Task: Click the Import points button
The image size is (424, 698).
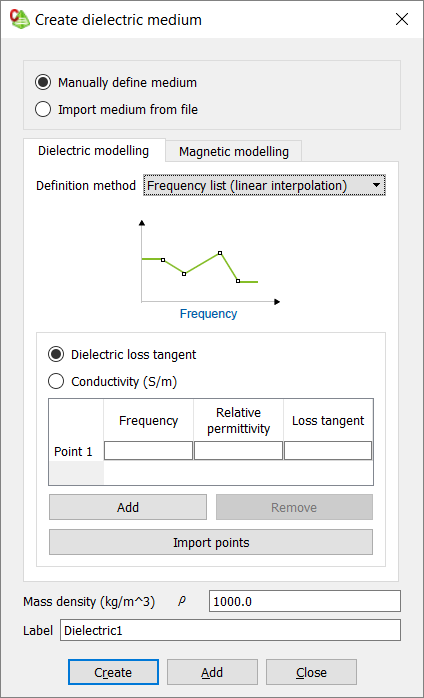Action: coord(211,542)
